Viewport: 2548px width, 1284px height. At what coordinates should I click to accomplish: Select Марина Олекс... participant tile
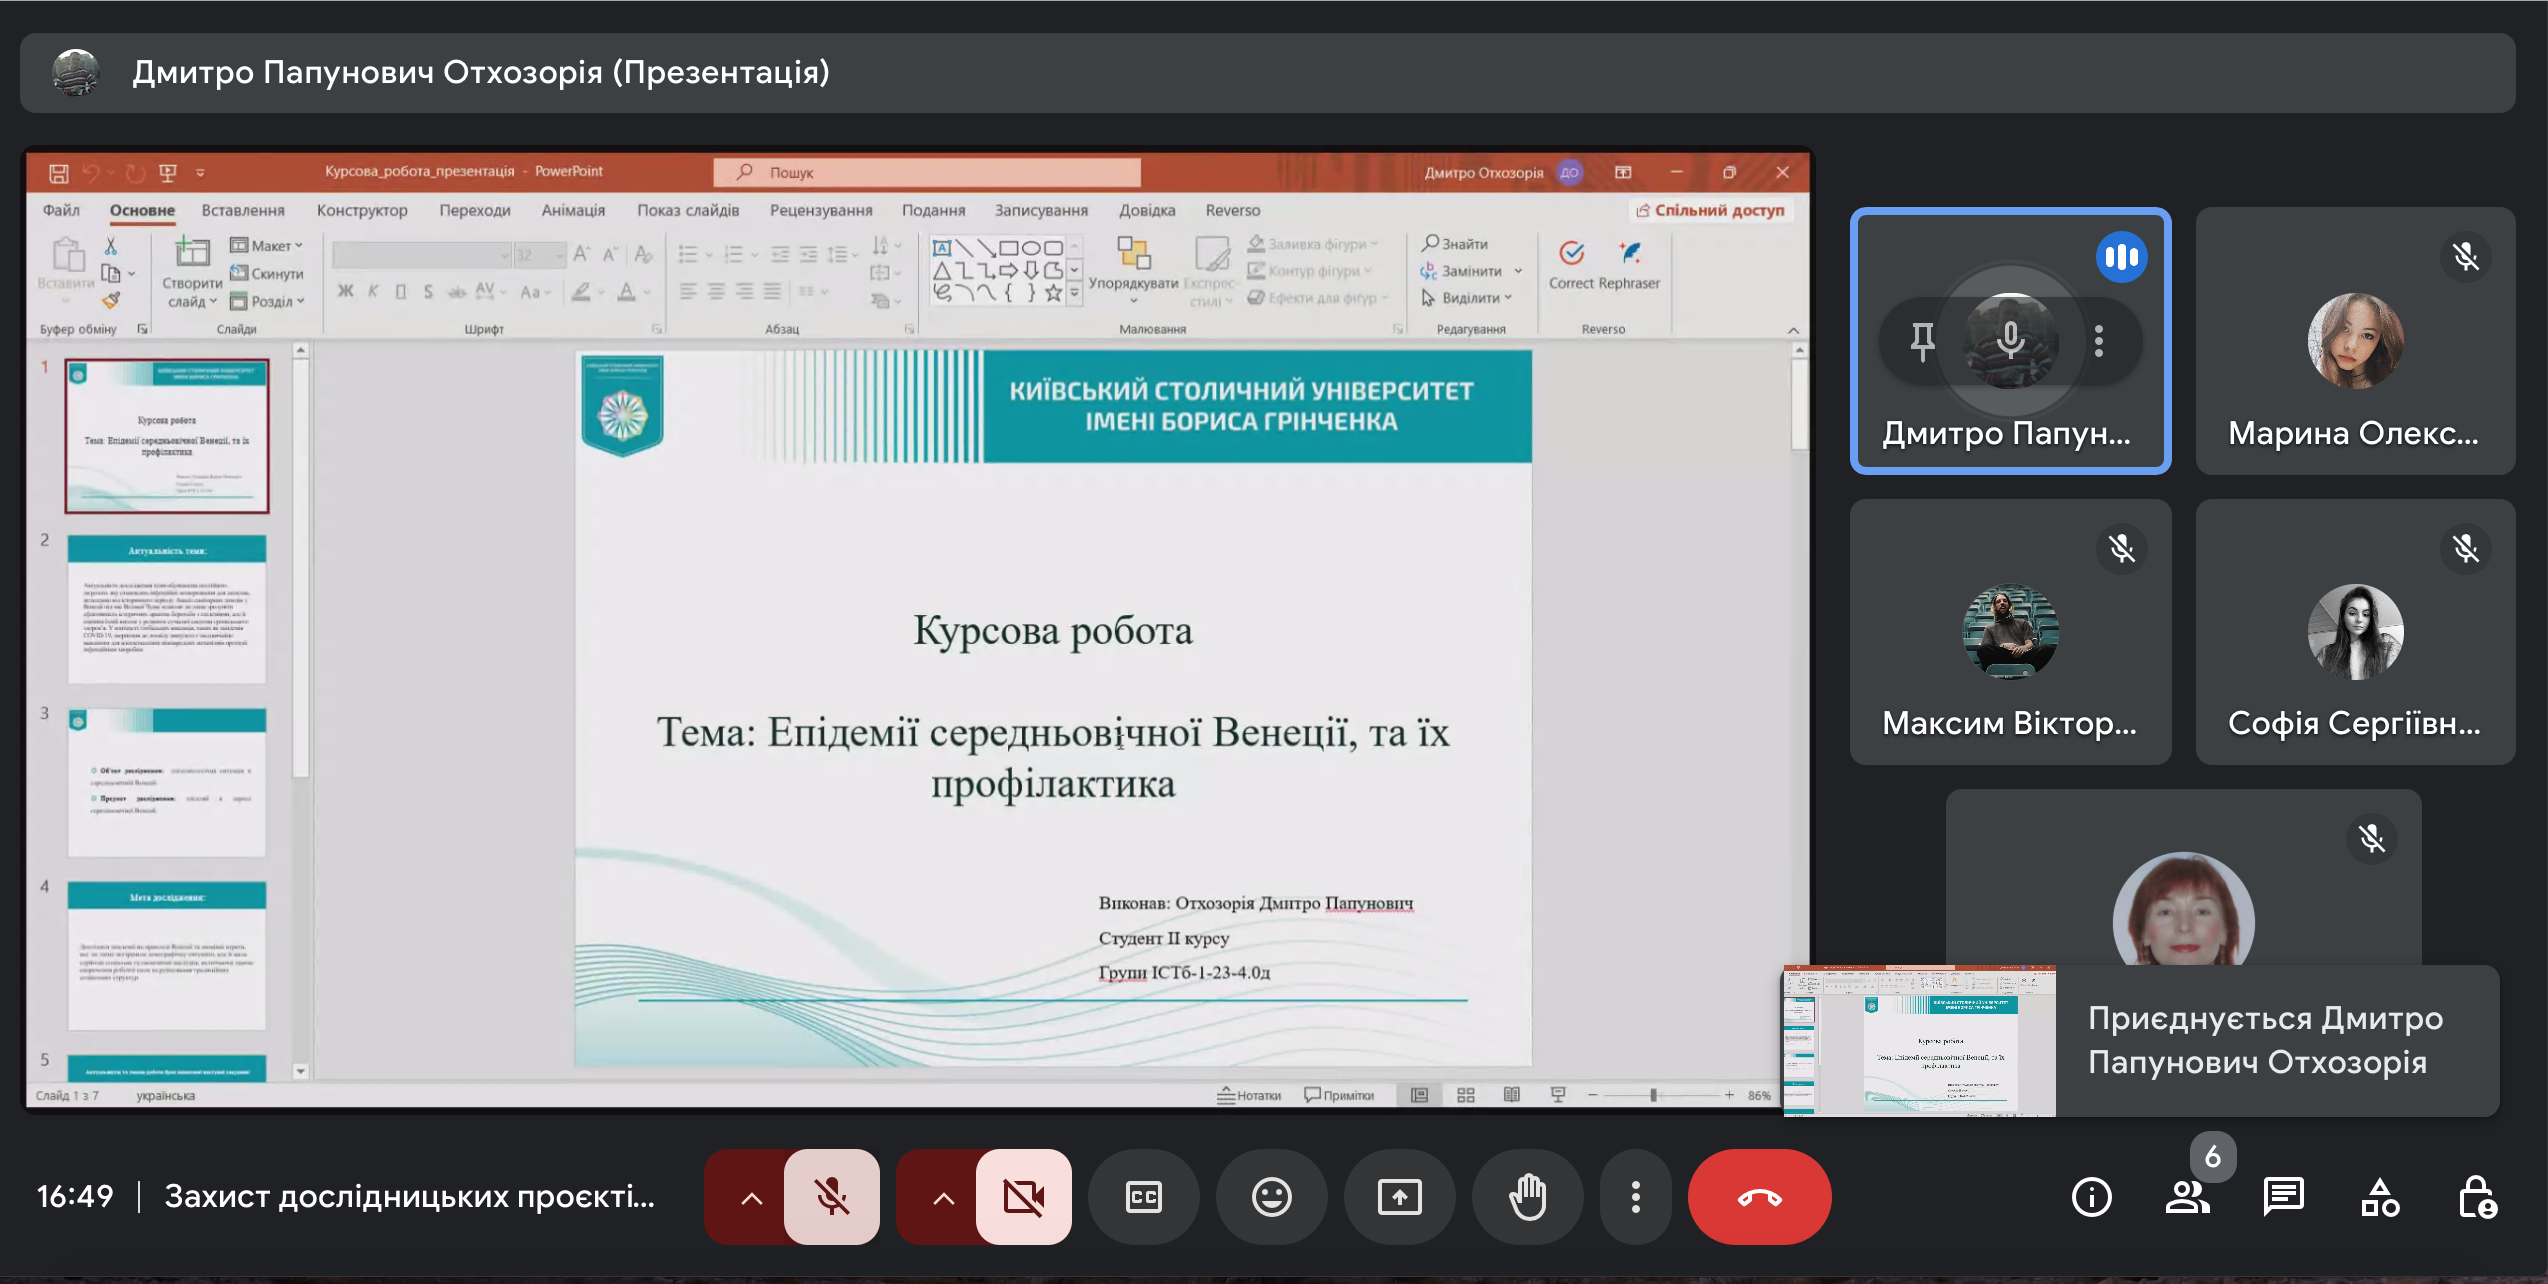point(2355,341)
